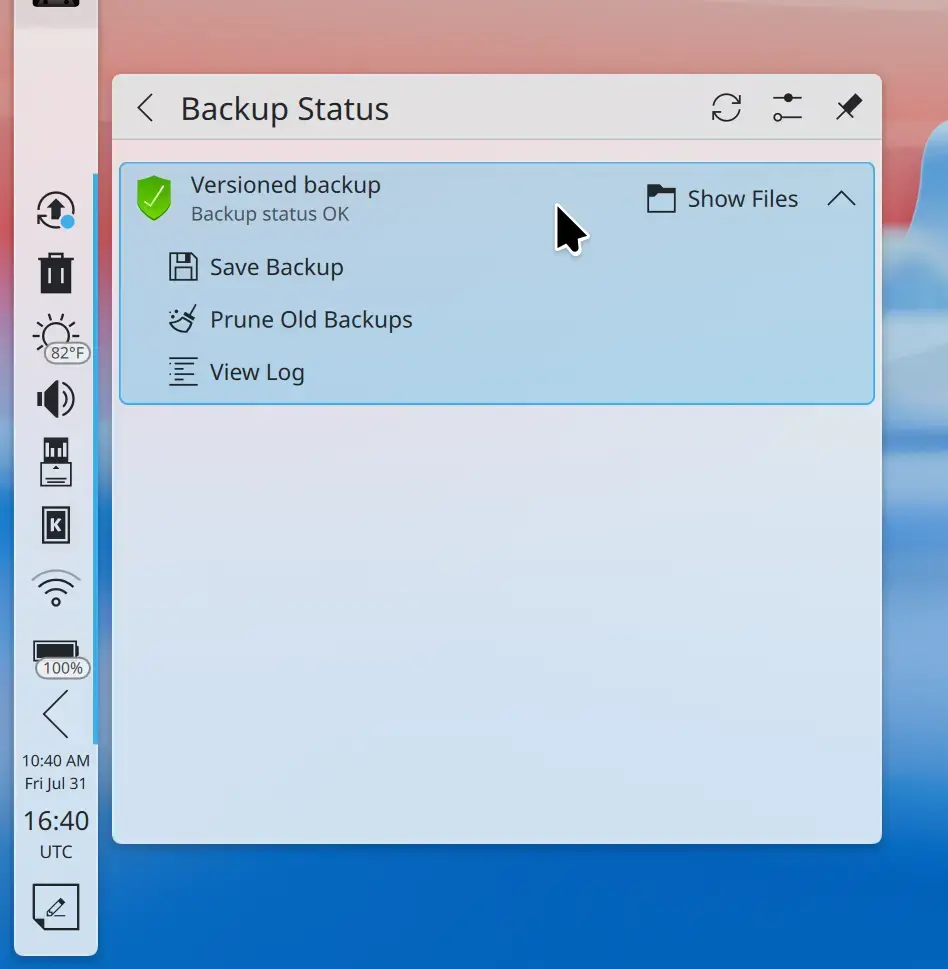Collapse the system tray hidden icons arrow
This screenshot has width=948, height=969.
click(56, 714)
